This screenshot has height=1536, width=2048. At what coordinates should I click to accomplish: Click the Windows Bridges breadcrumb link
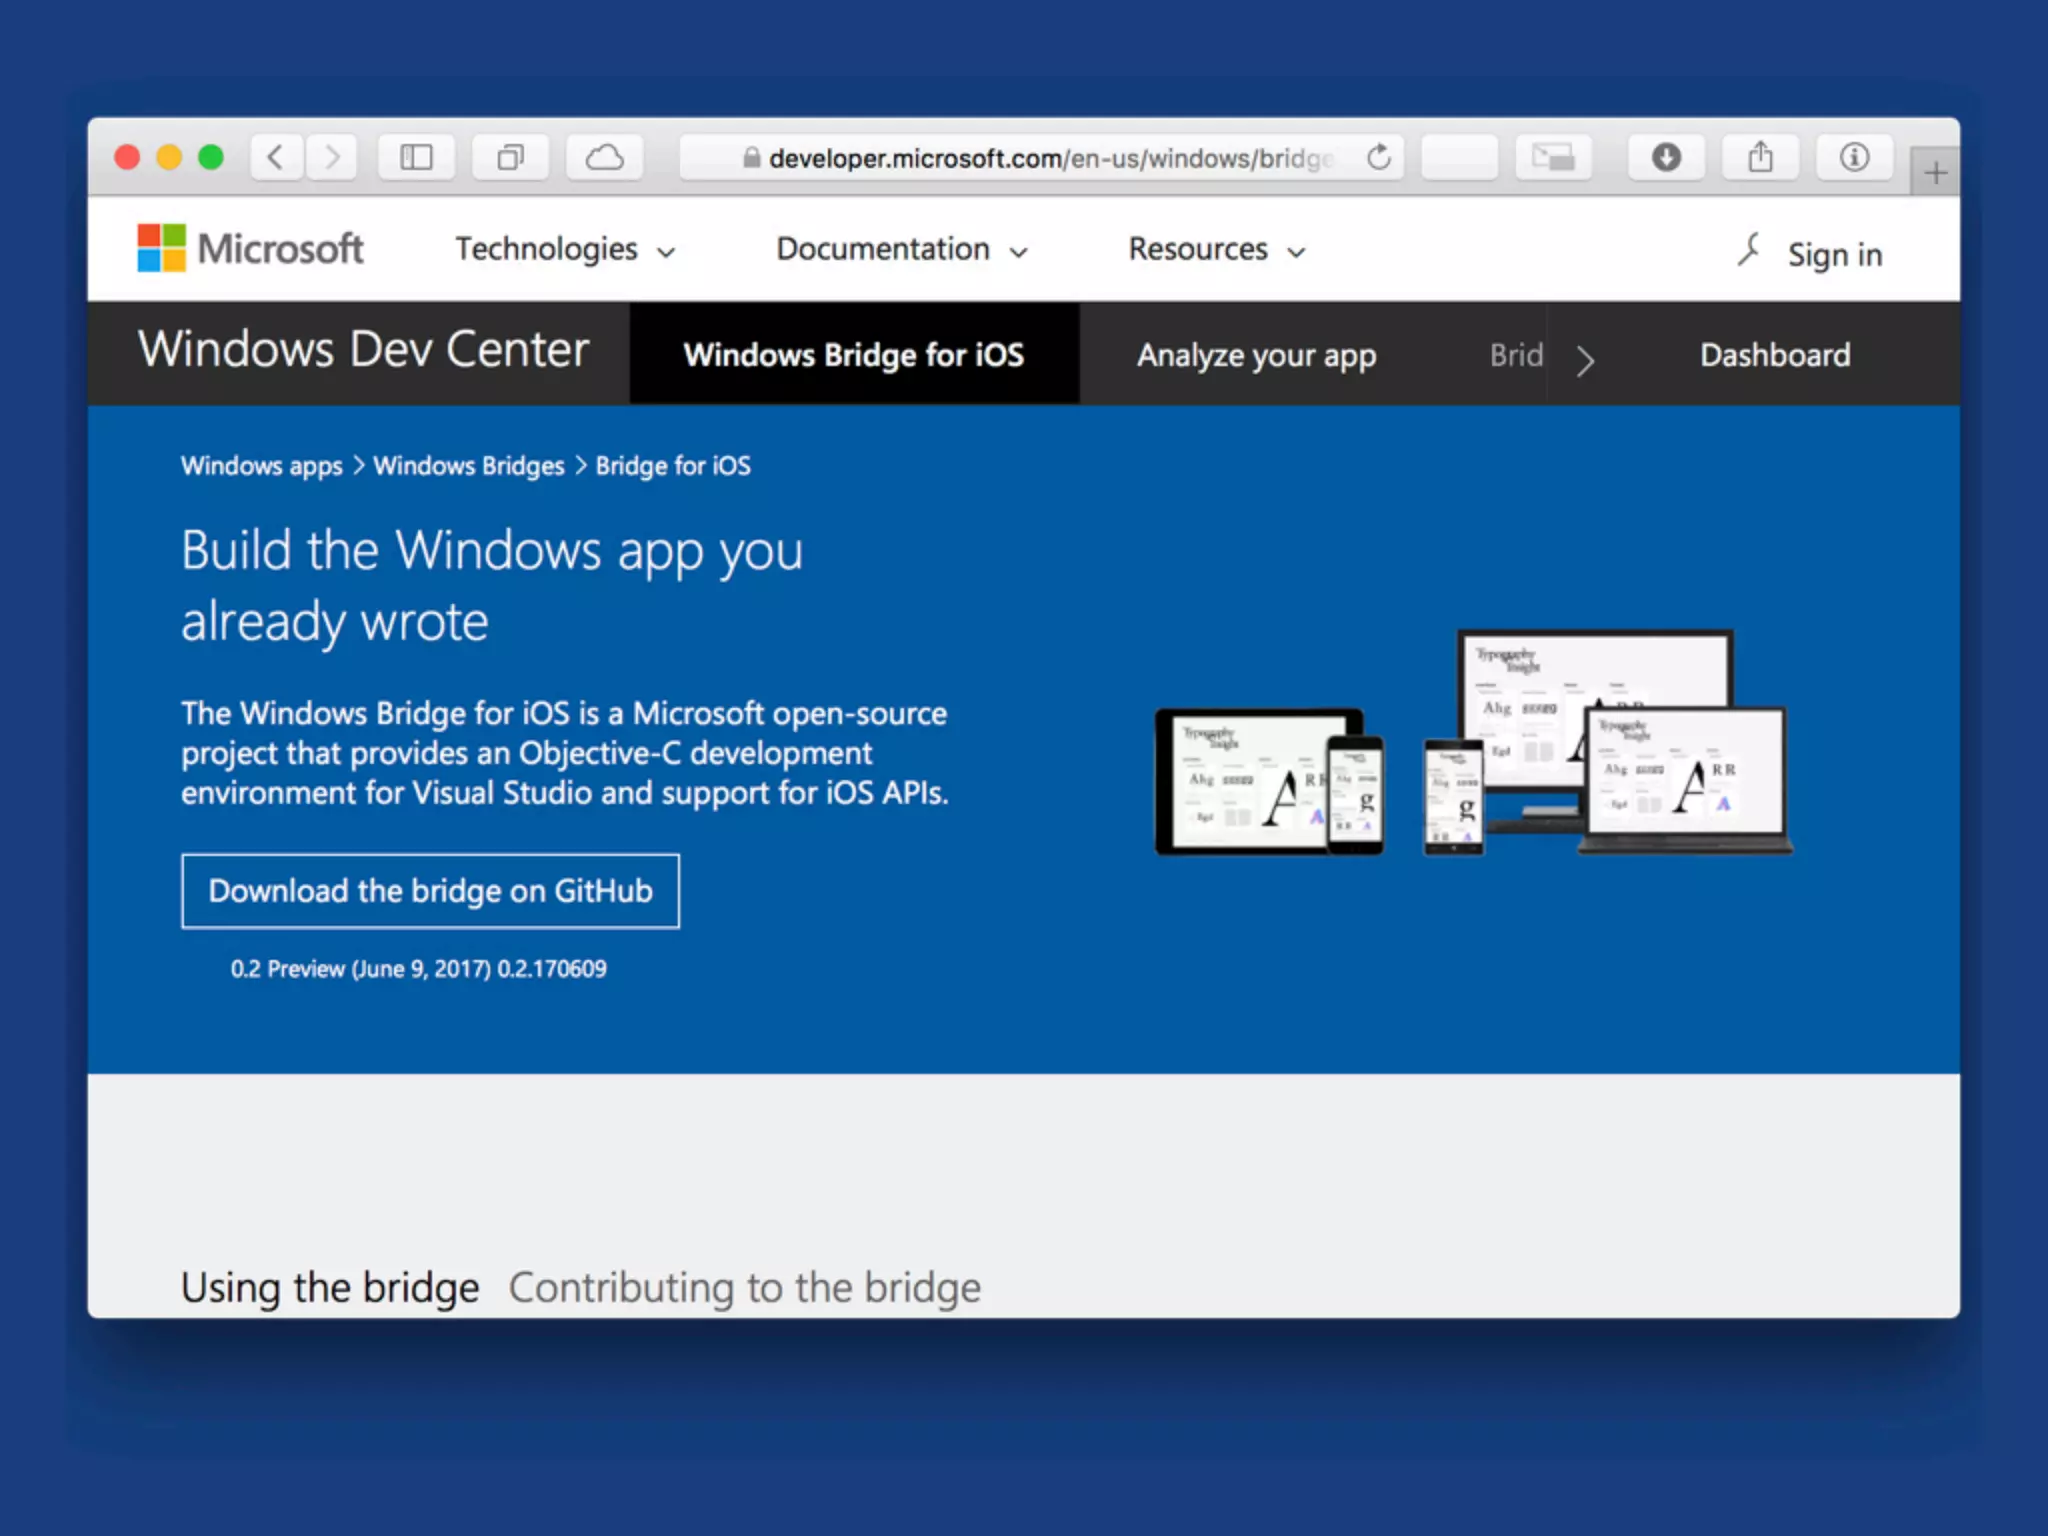tap(469, 466)
